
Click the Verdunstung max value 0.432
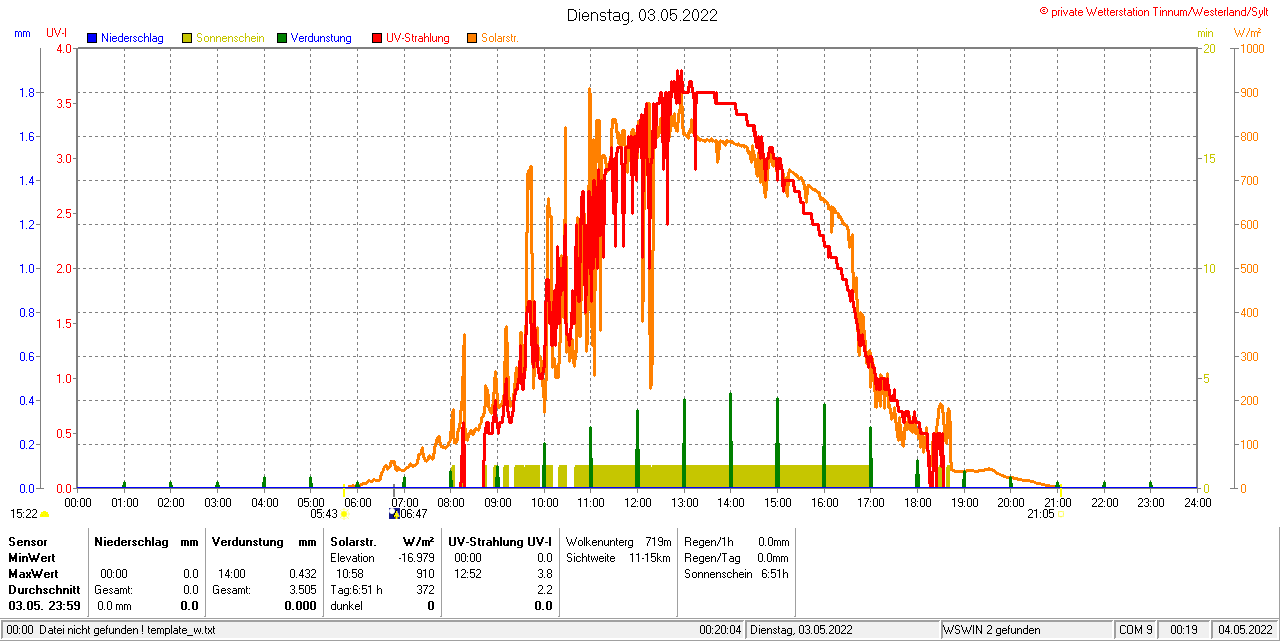click(302, 574)
